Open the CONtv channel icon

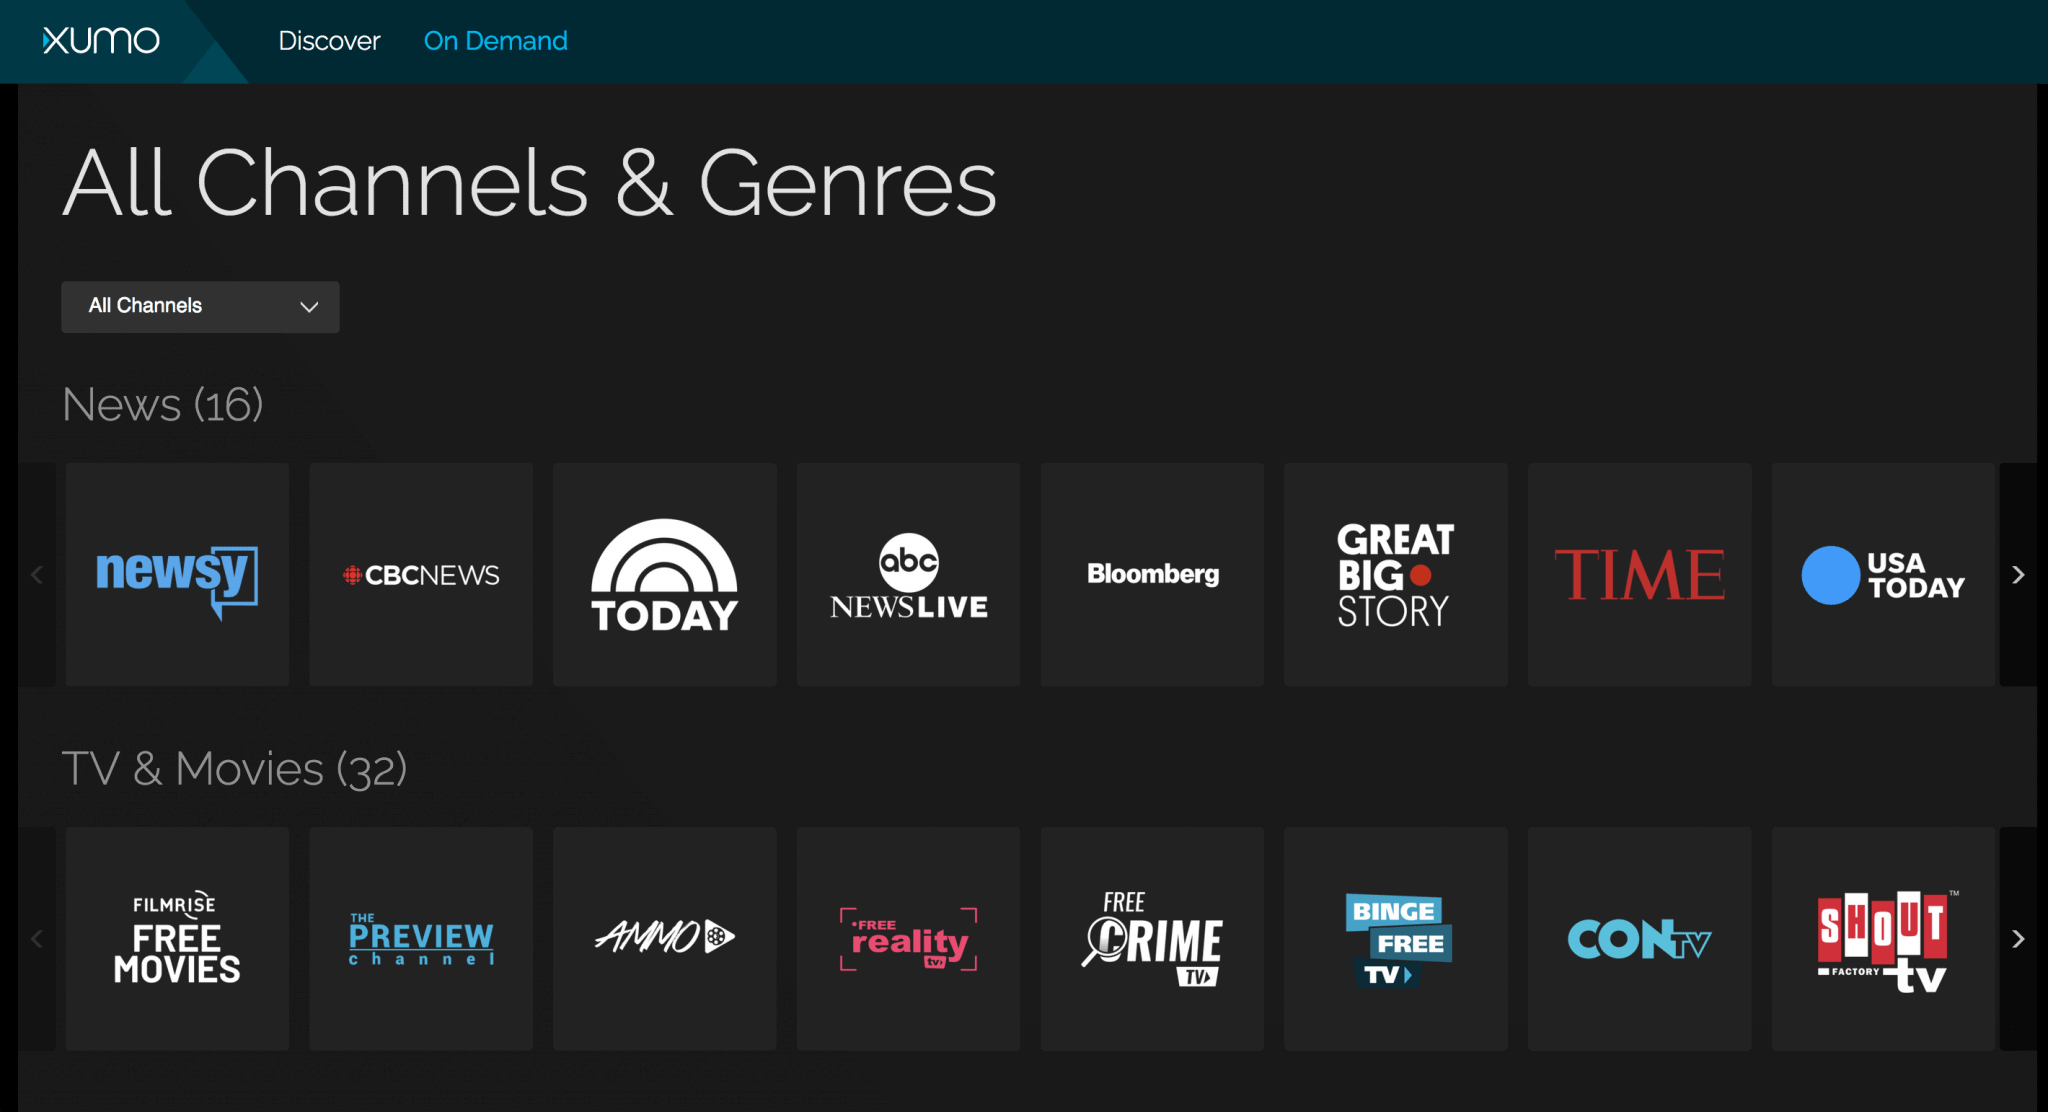[1637, 938]
